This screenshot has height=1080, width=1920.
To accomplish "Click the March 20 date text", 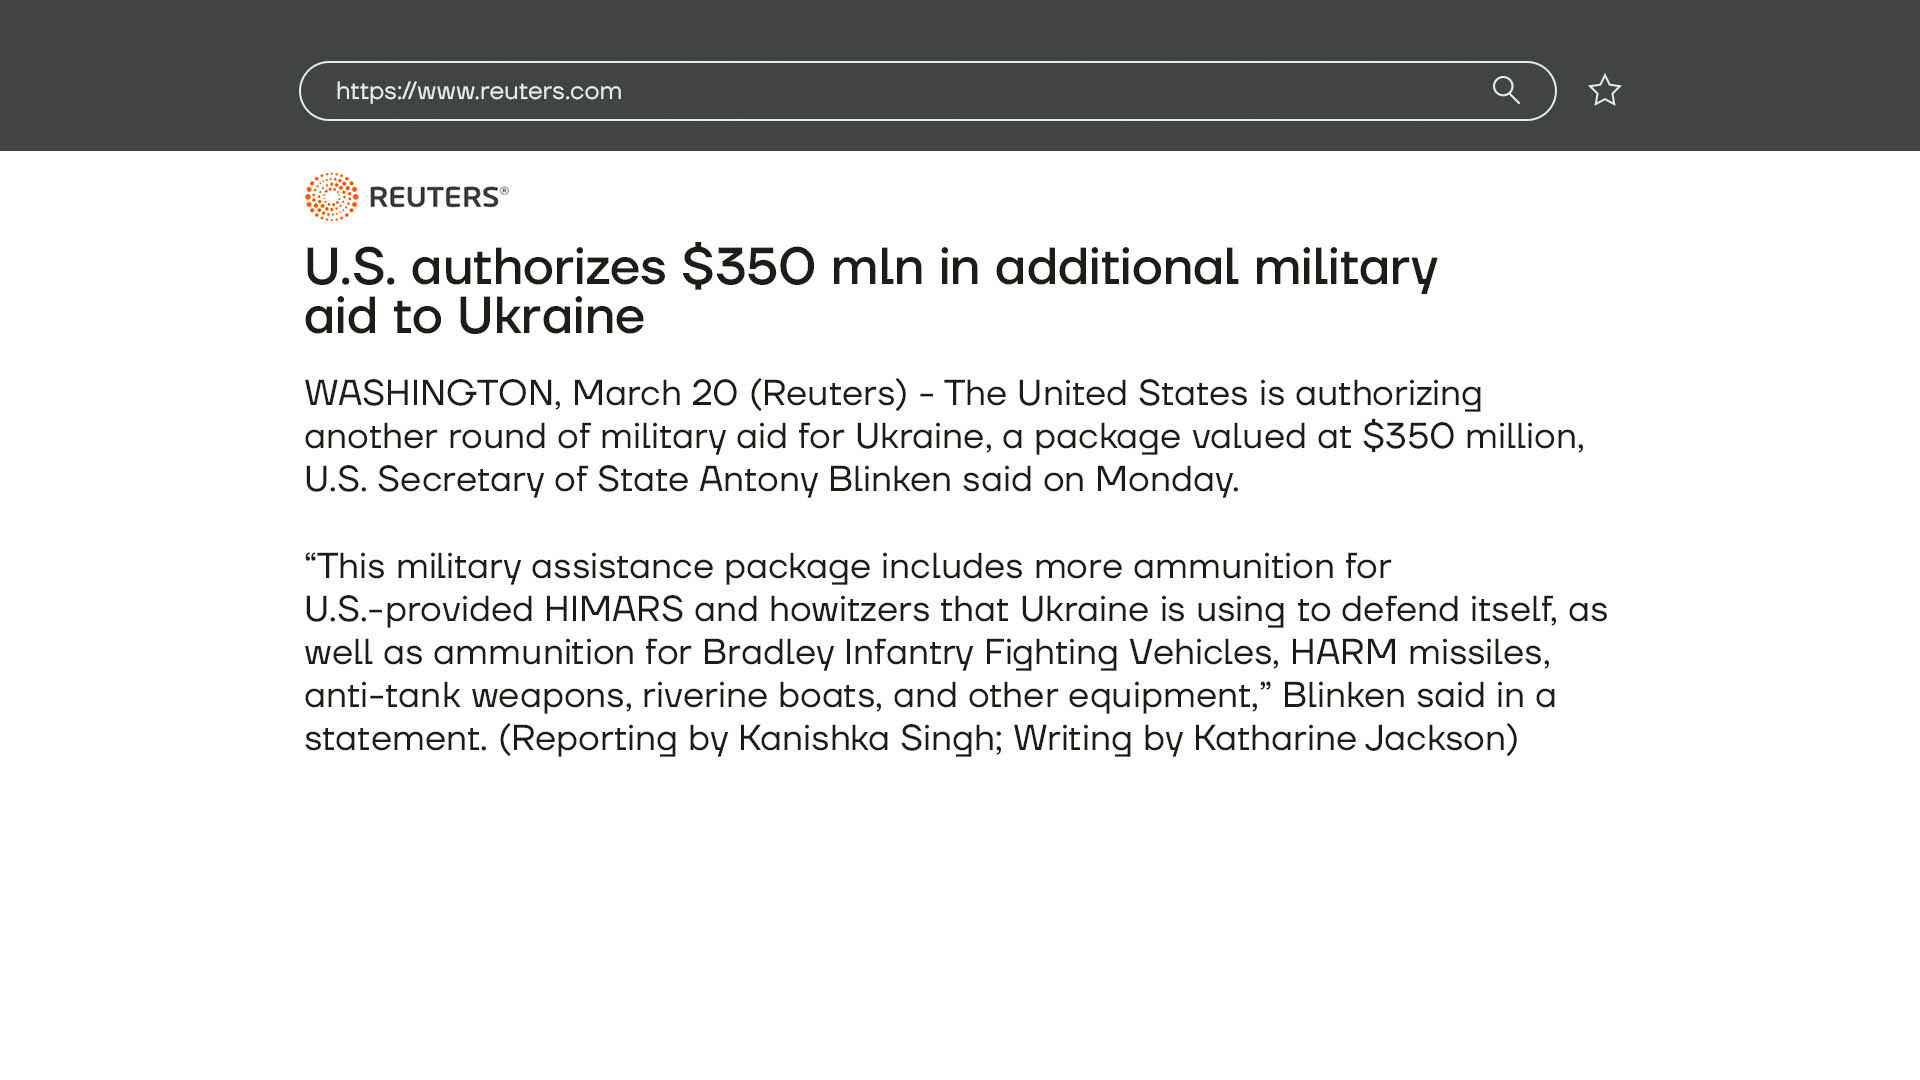I will [655, 393].
